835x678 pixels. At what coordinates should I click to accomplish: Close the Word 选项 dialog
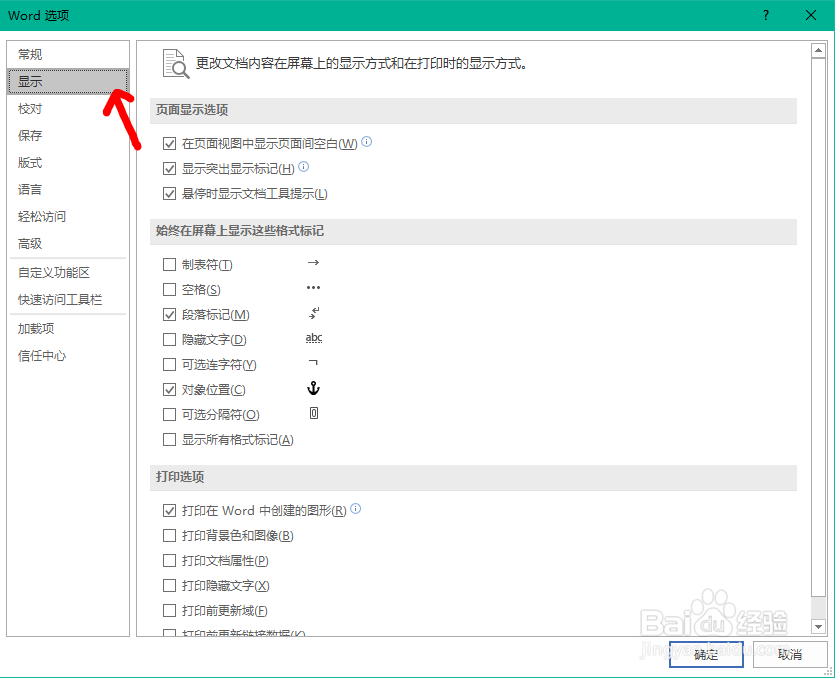pos(811,15)
